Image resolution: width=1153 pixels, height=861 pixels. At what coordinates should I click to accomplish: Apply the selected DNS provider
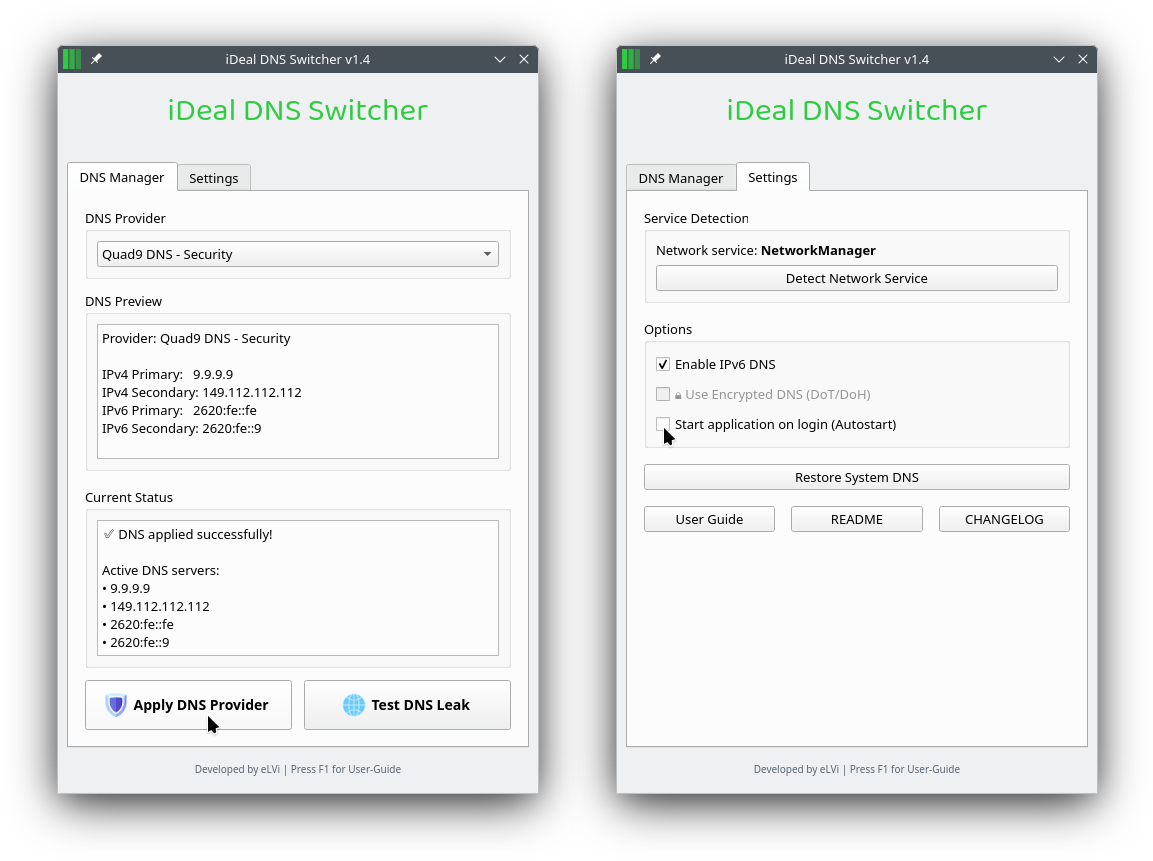point(188,704)
